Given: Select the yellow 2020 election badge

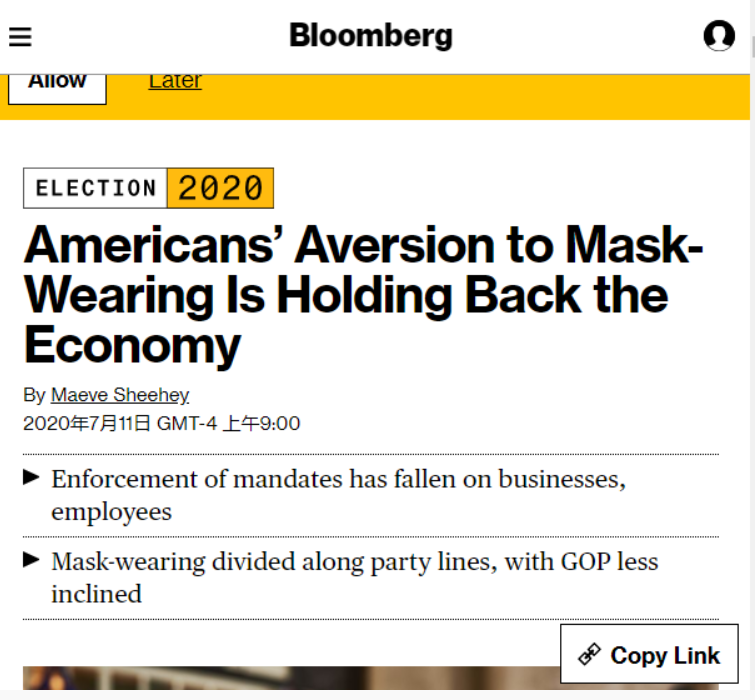Looking at the screenshot, I should [x=220, y=188].
